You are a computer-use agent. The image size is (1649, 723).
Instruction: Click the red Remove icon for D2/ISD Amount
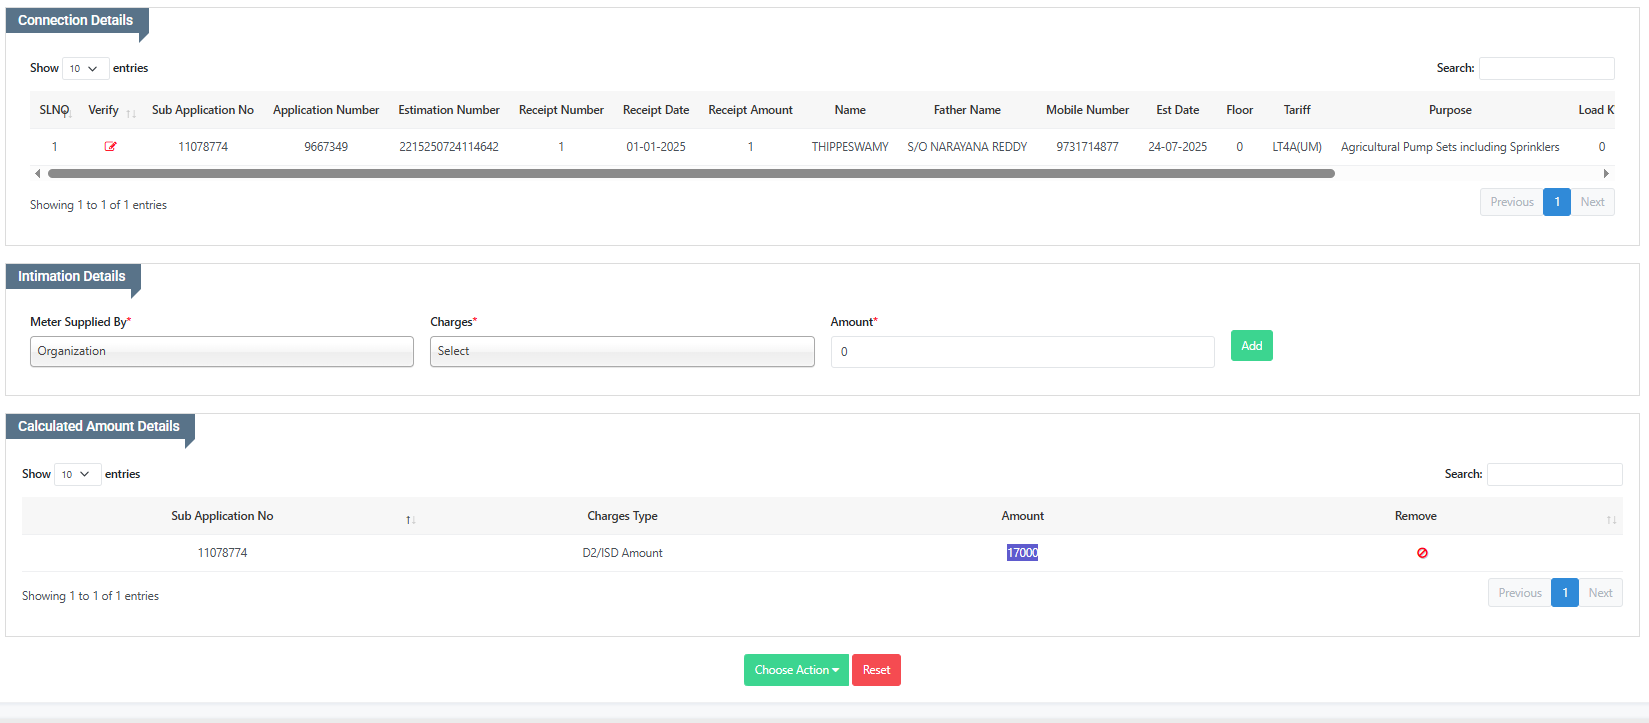point(1422,553)
